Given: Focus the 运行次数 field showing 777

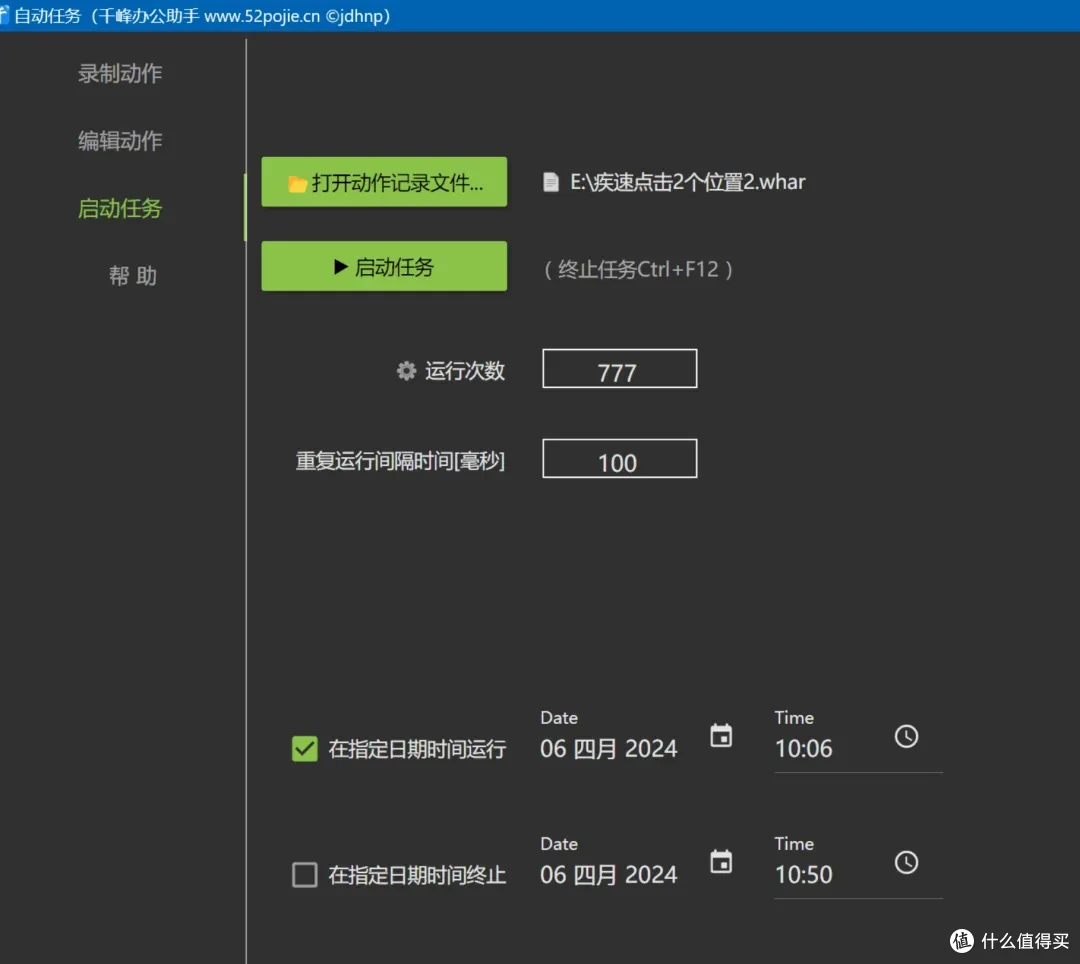Looking at the screenshot, I should pyautogui.click(x=619, y=369).
